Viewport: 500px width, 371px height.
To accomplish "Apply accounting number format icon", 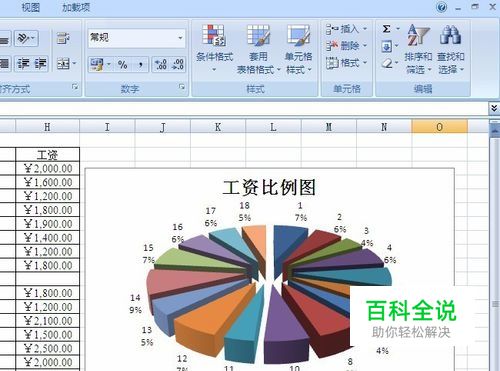I will point(97,64).
